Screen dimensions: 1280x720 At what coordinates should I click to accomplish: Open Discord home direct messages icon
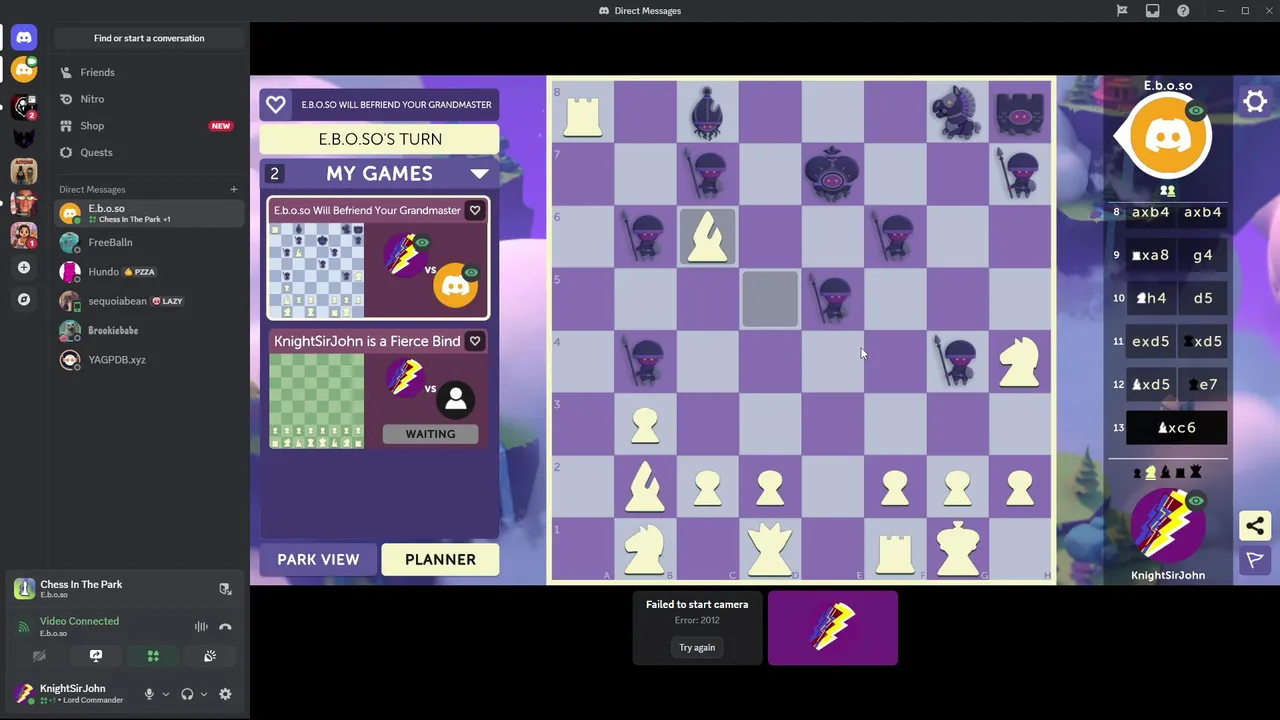coord(24,38)
